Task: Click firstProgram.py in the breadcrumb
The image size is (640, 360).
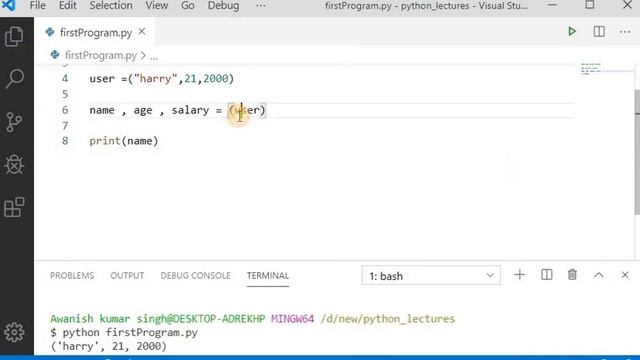Action: pos(101,55)
